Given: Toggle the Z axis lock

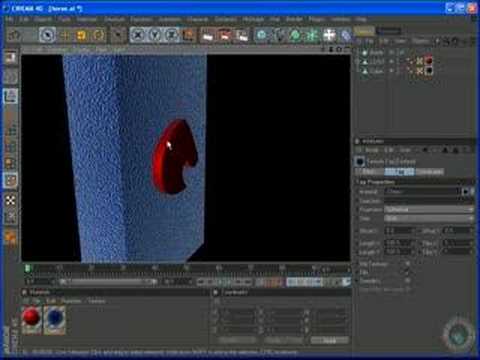Looking at the screenshot, I should (172, 35).
